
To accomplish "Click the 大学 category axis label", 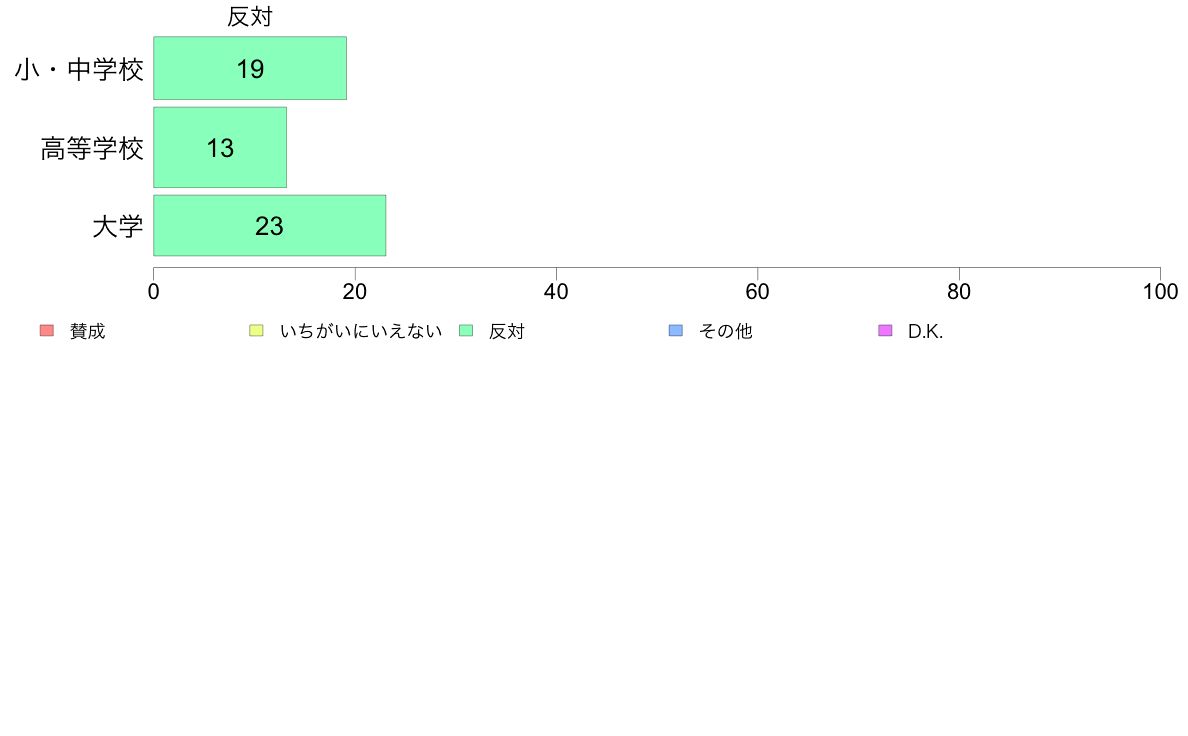I will point(117,227).
